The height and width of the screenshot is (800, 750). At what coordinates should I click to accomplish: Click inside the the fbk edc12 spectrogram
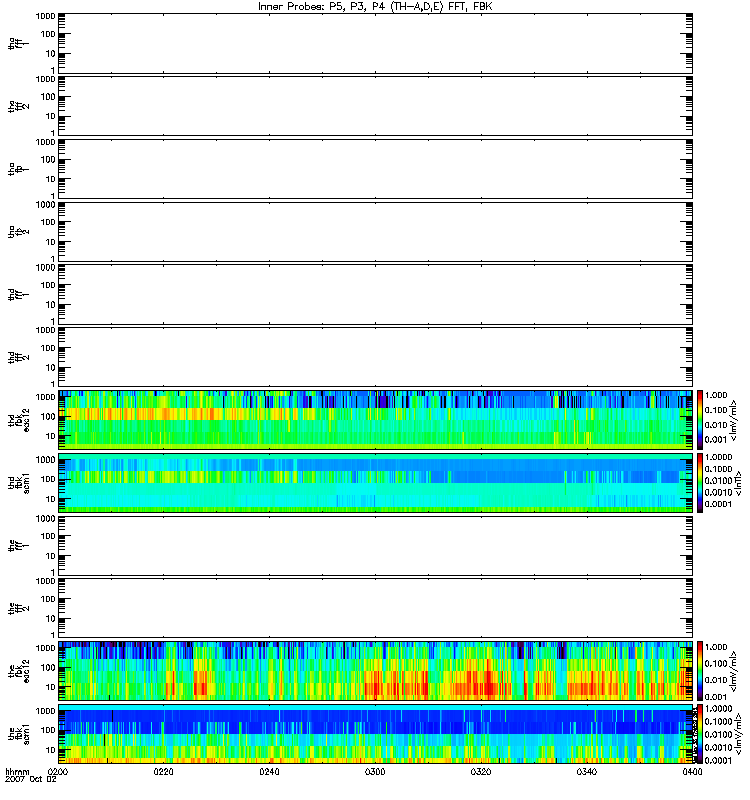point(375,671)
